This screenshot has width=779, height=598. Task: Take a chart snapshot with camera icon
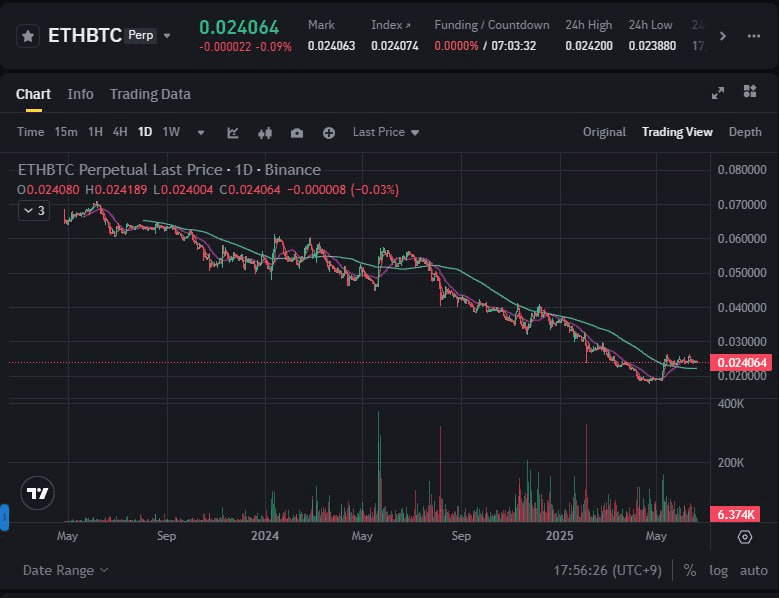pyautogui.click(x=297, y=133)
